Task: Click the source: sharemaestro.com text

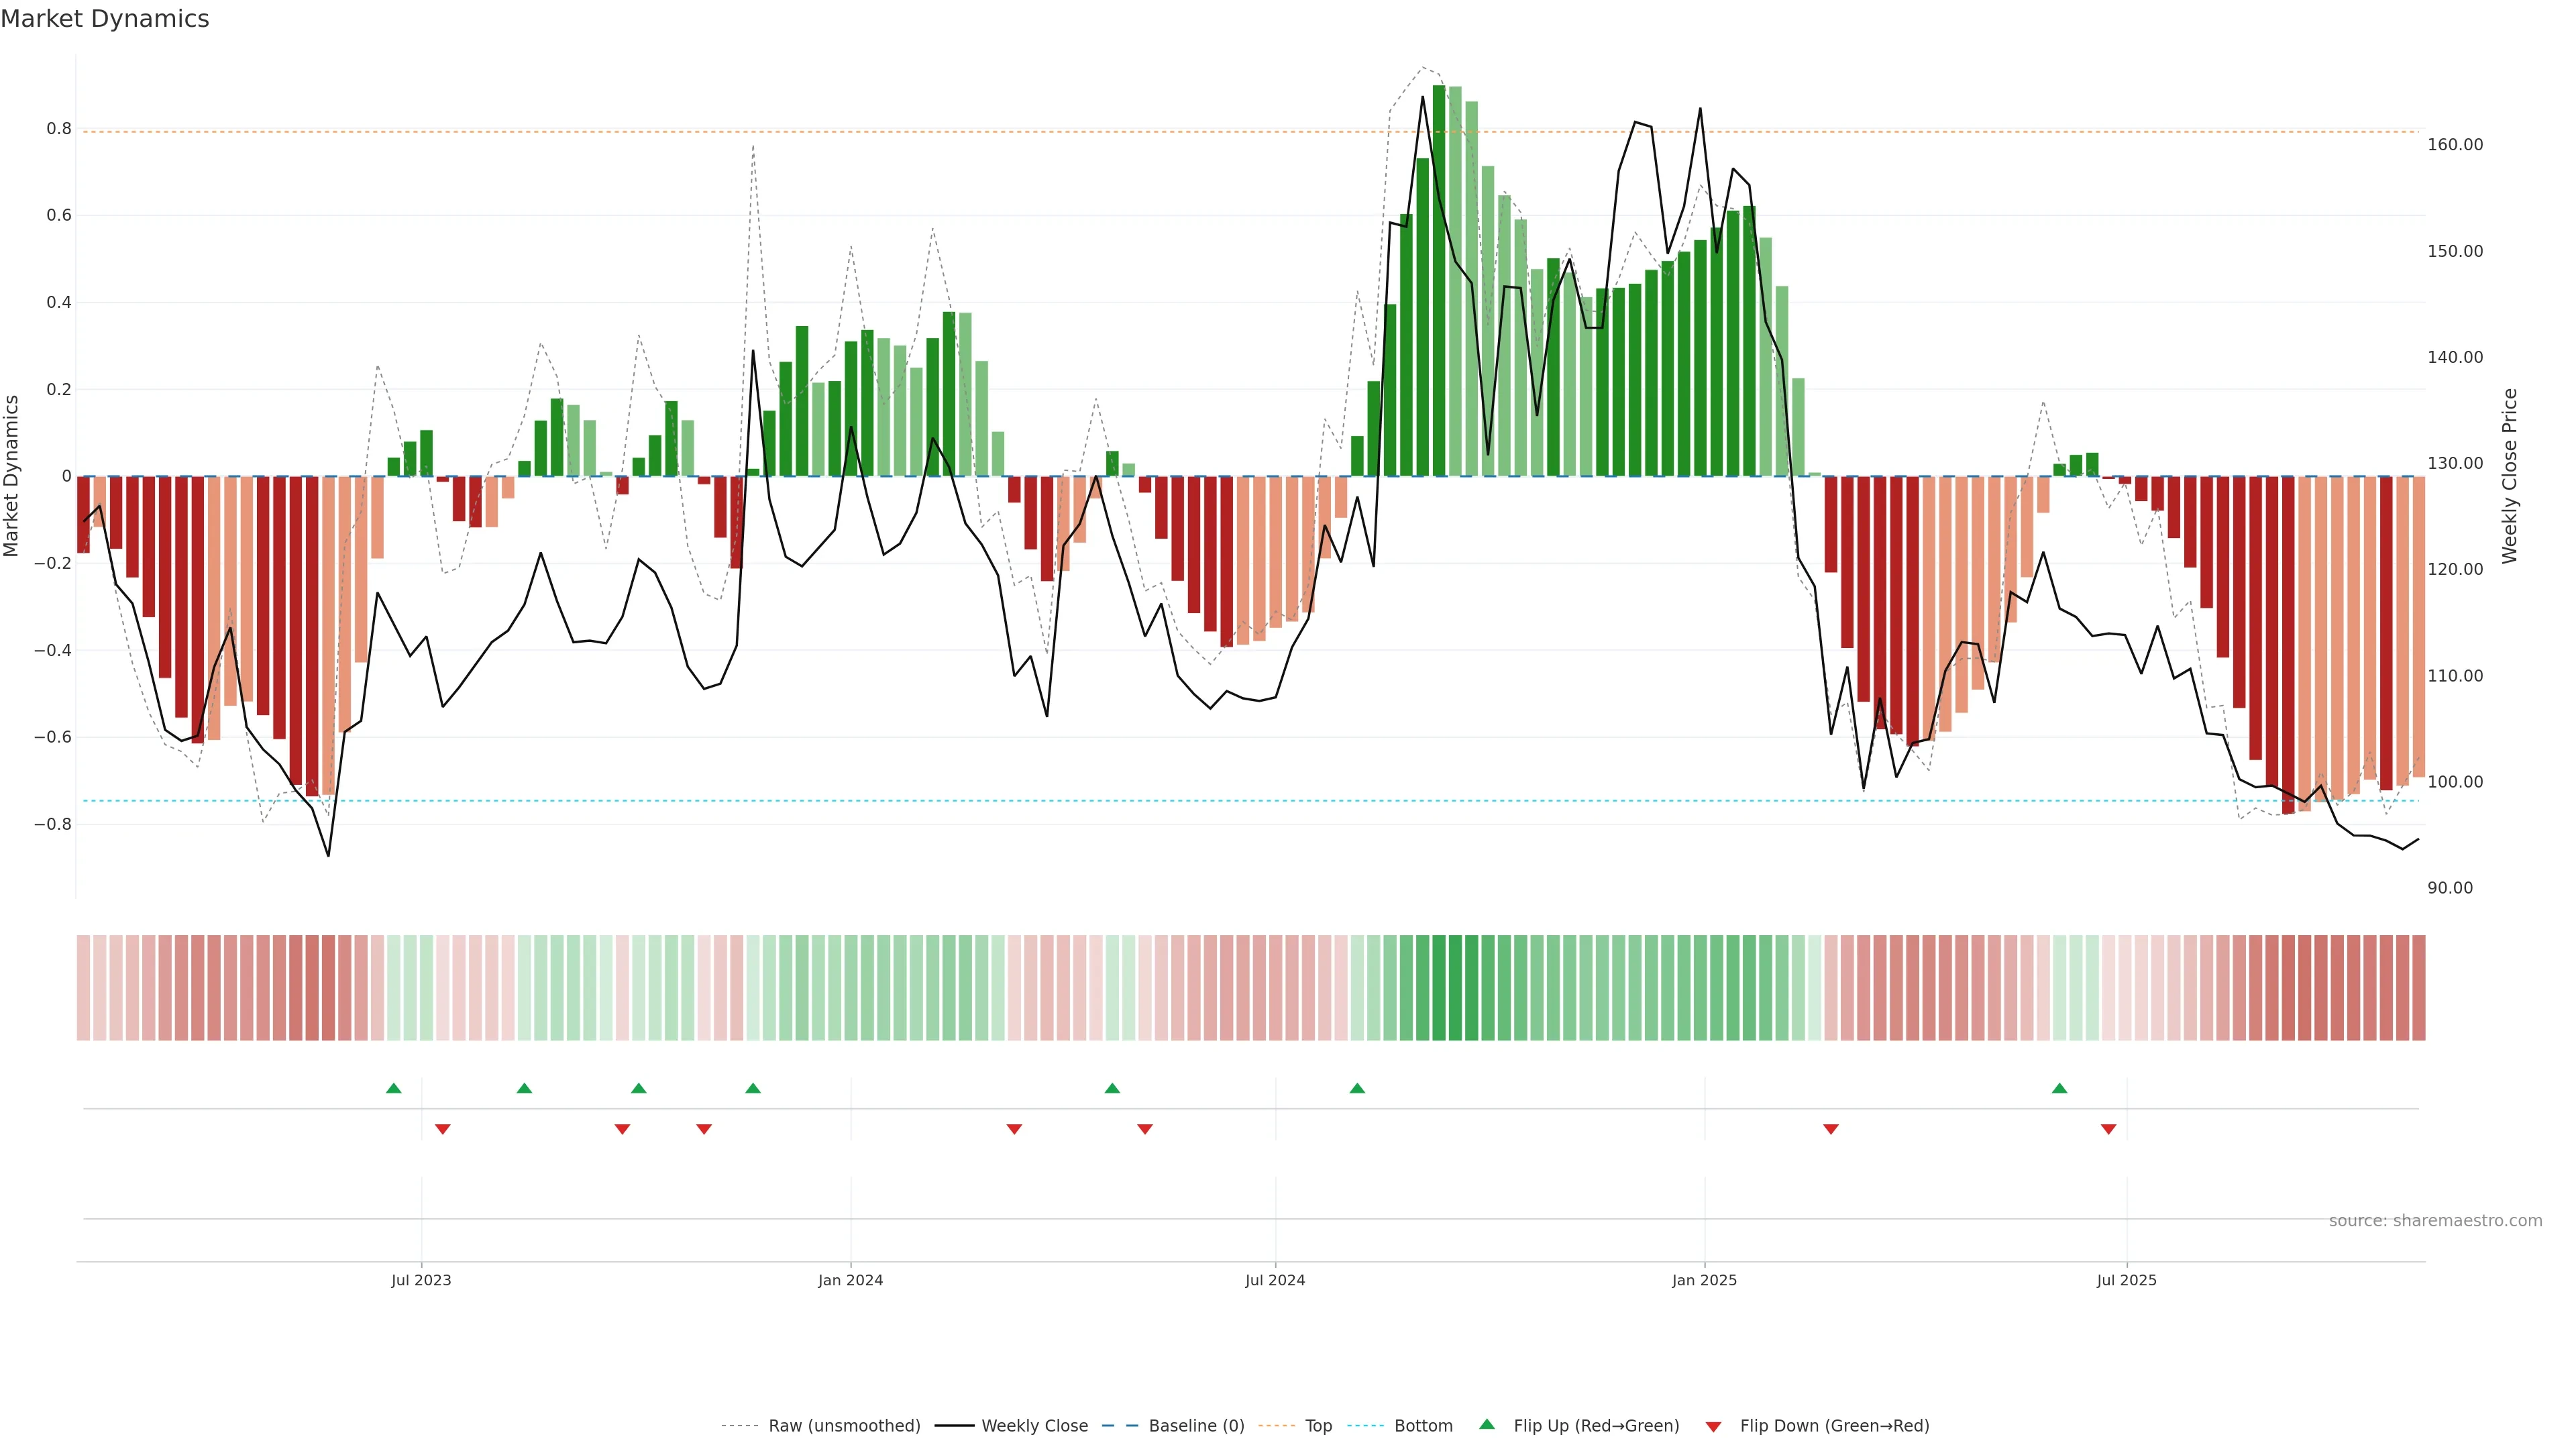Action: (x=2435, y=1221)
